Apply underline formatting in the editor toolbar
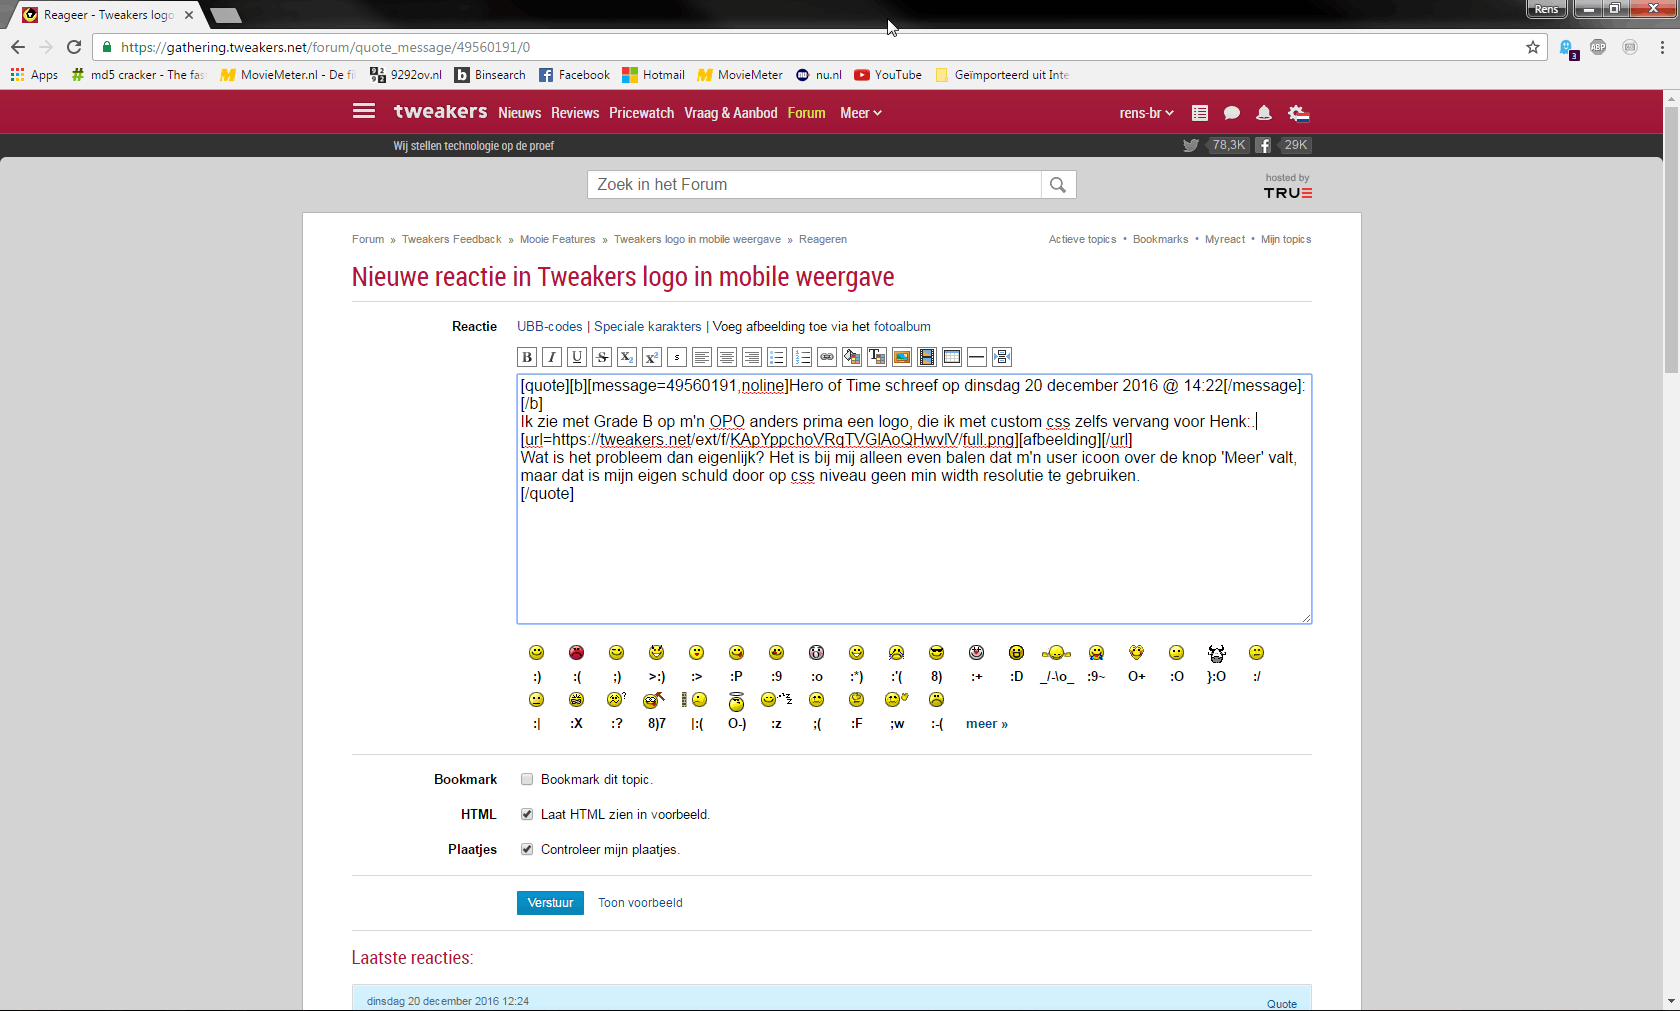1680x1011 pixels. pyautogui.click(x=577, y=357)
